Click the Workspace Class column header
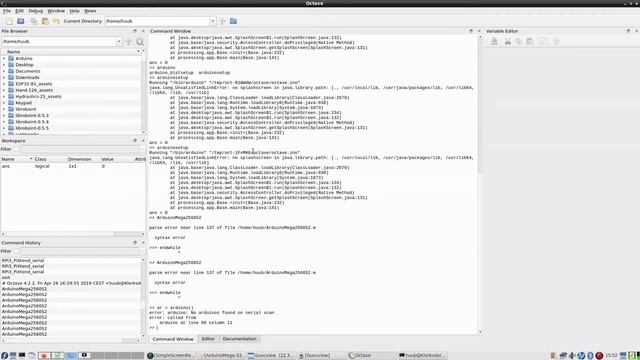The image size is (640, 360). (49, 159)
